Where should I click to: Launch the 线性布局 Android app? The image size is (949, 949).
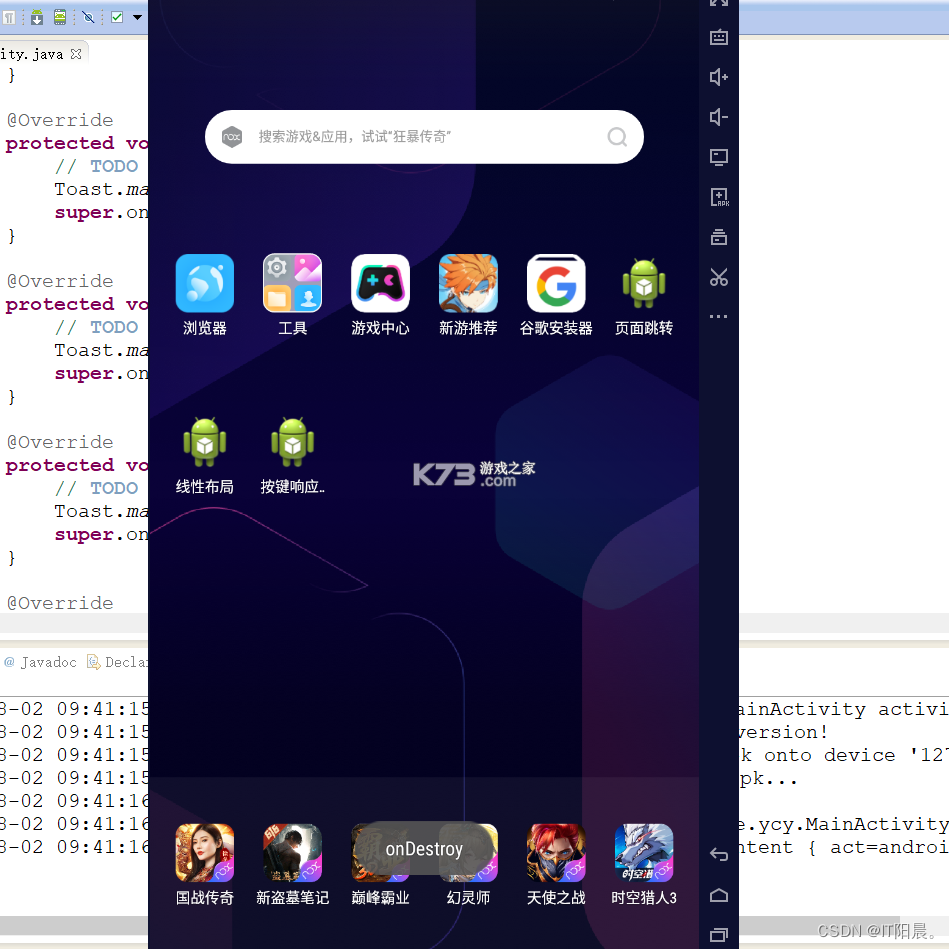pyautogui.click(x=205, y=455)
